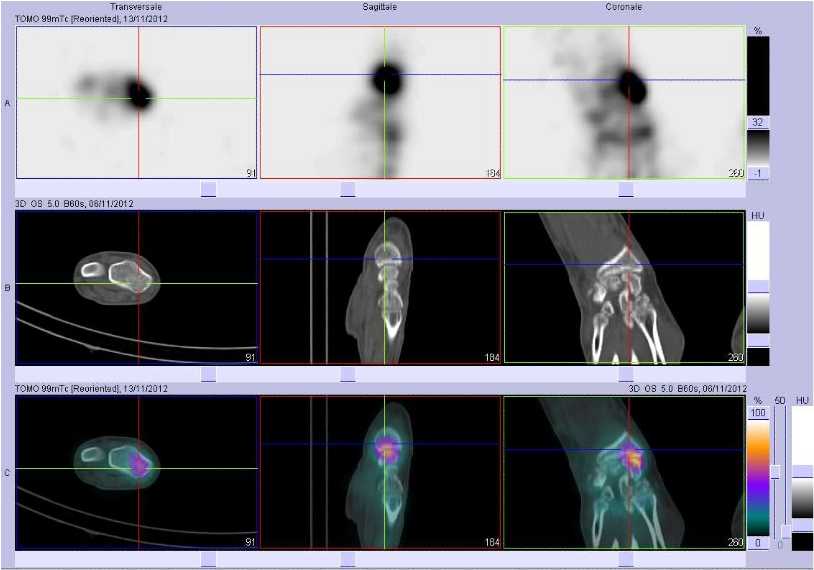This screenshot has width=814, height=570.
Task: Click the black saturated bar above value 32
Action: tap(758, 76)
